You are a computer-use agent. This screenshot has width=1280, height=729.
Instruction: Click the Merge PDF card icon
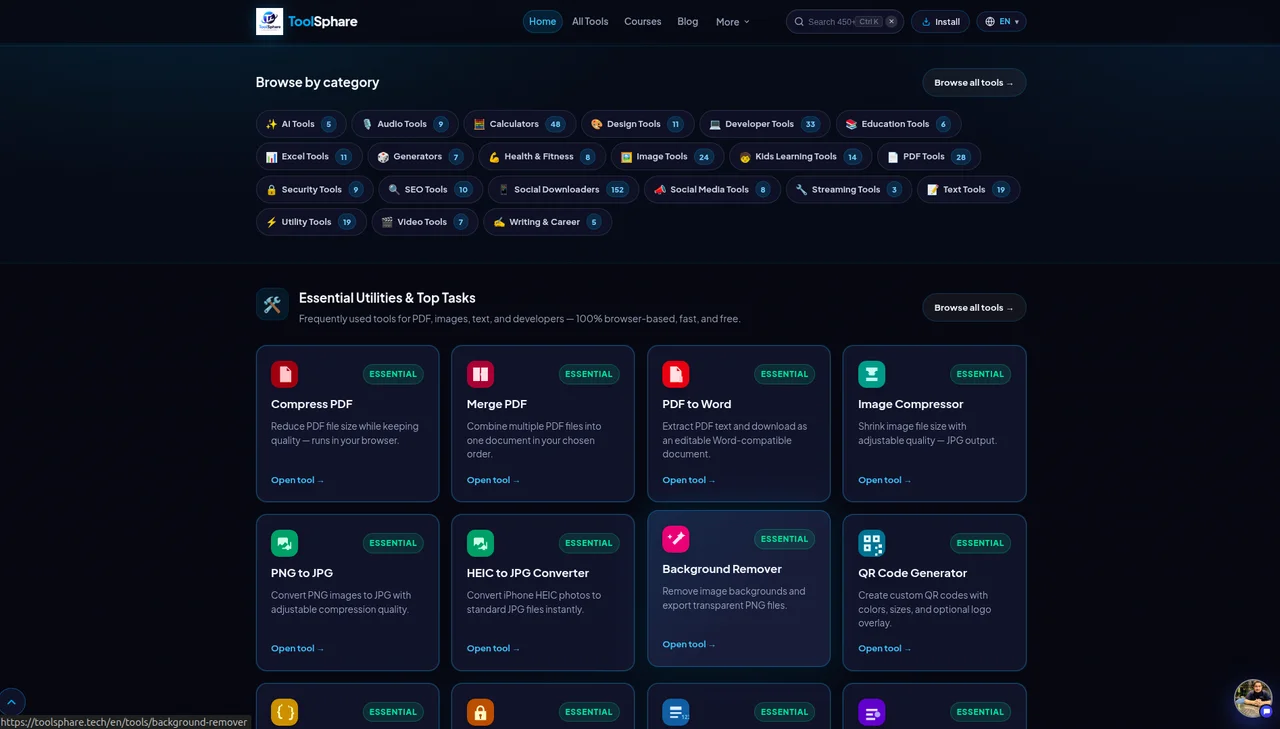[x=480, y=374]
